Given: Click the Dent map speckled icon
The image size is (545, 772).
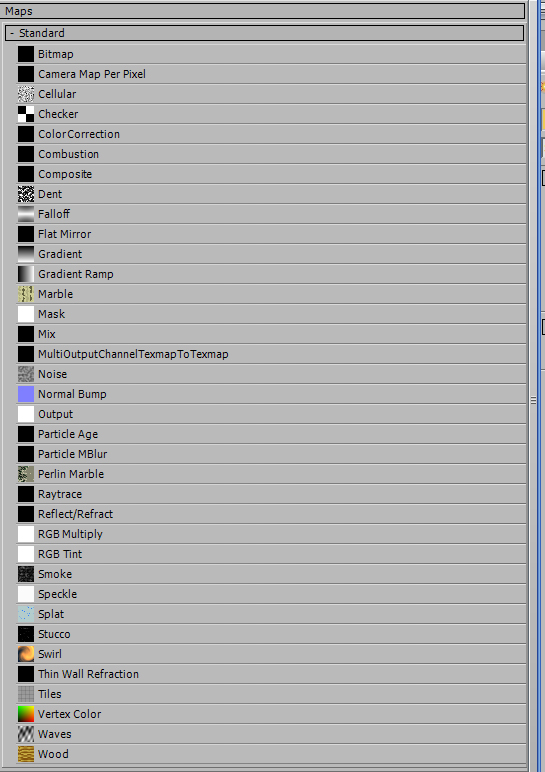Looking at the screenshot, I should (x=26, y=194).
